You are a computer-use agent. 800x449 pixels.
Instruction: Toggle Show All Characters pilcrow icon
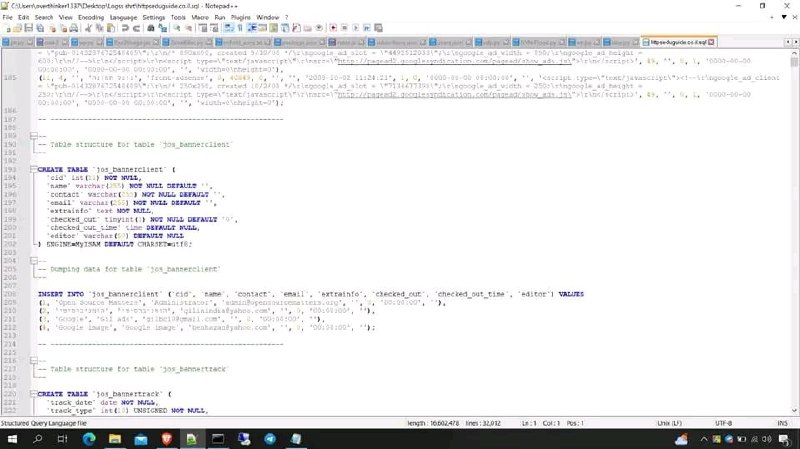pyautogui.click(x=240, y=28)
